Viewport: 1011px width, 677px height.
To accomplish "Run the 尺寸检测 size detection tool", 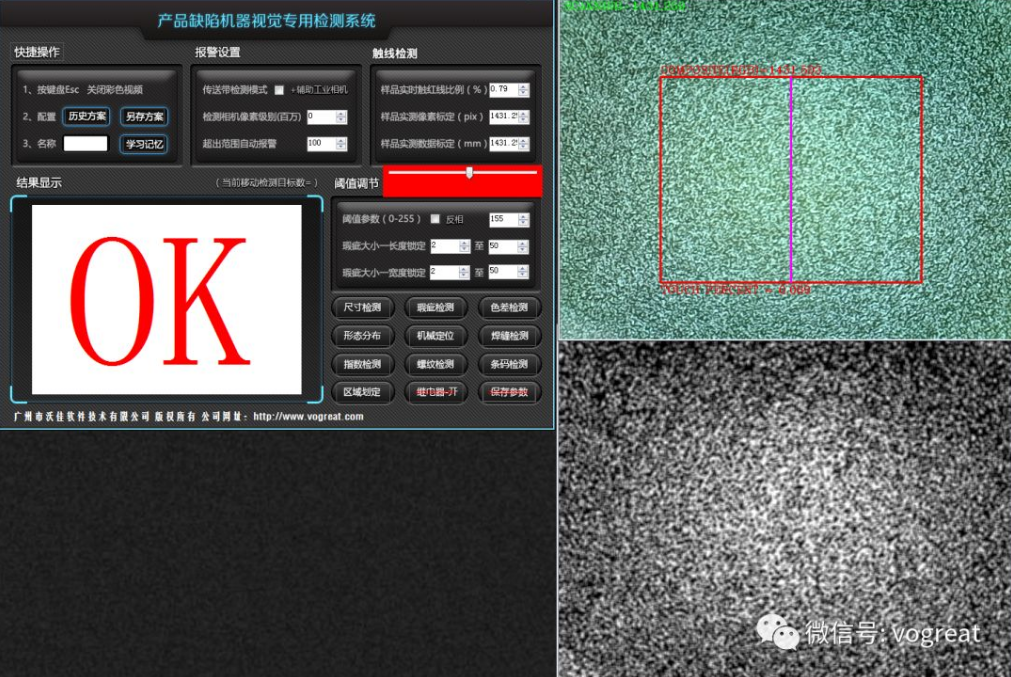I will pos(361,307).
